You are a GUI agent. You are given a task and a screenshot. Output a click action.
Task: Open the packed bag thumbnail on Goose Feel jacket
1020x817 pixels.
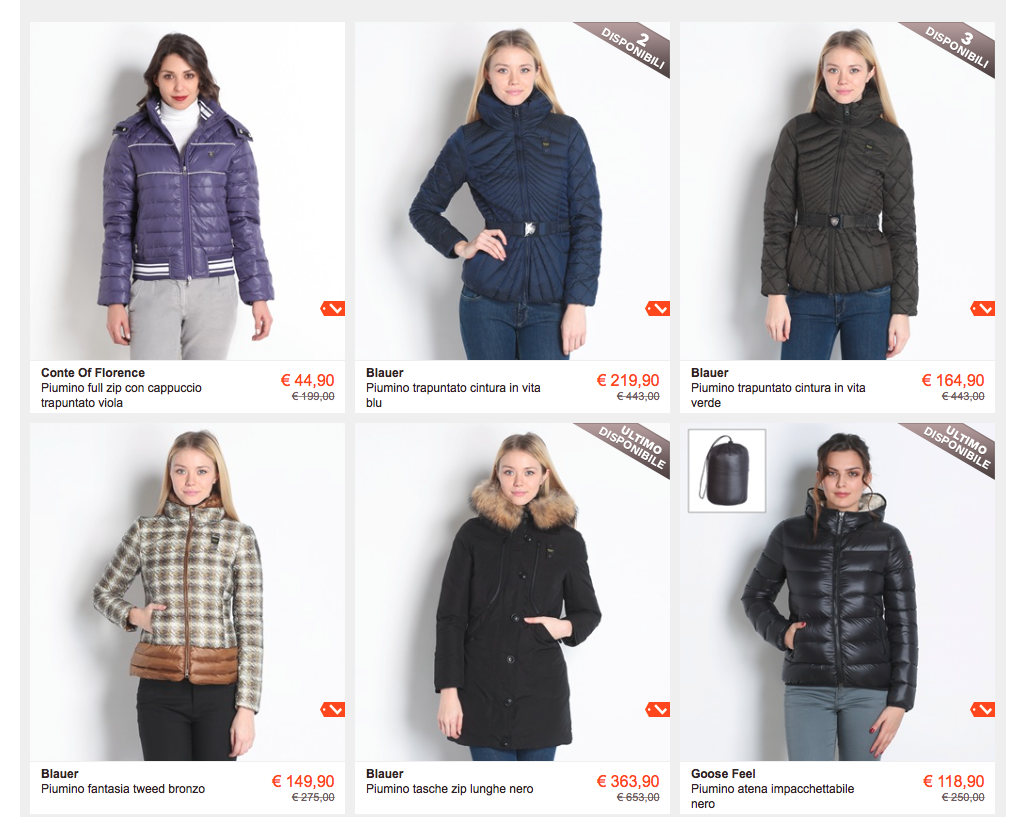point(727,470)
